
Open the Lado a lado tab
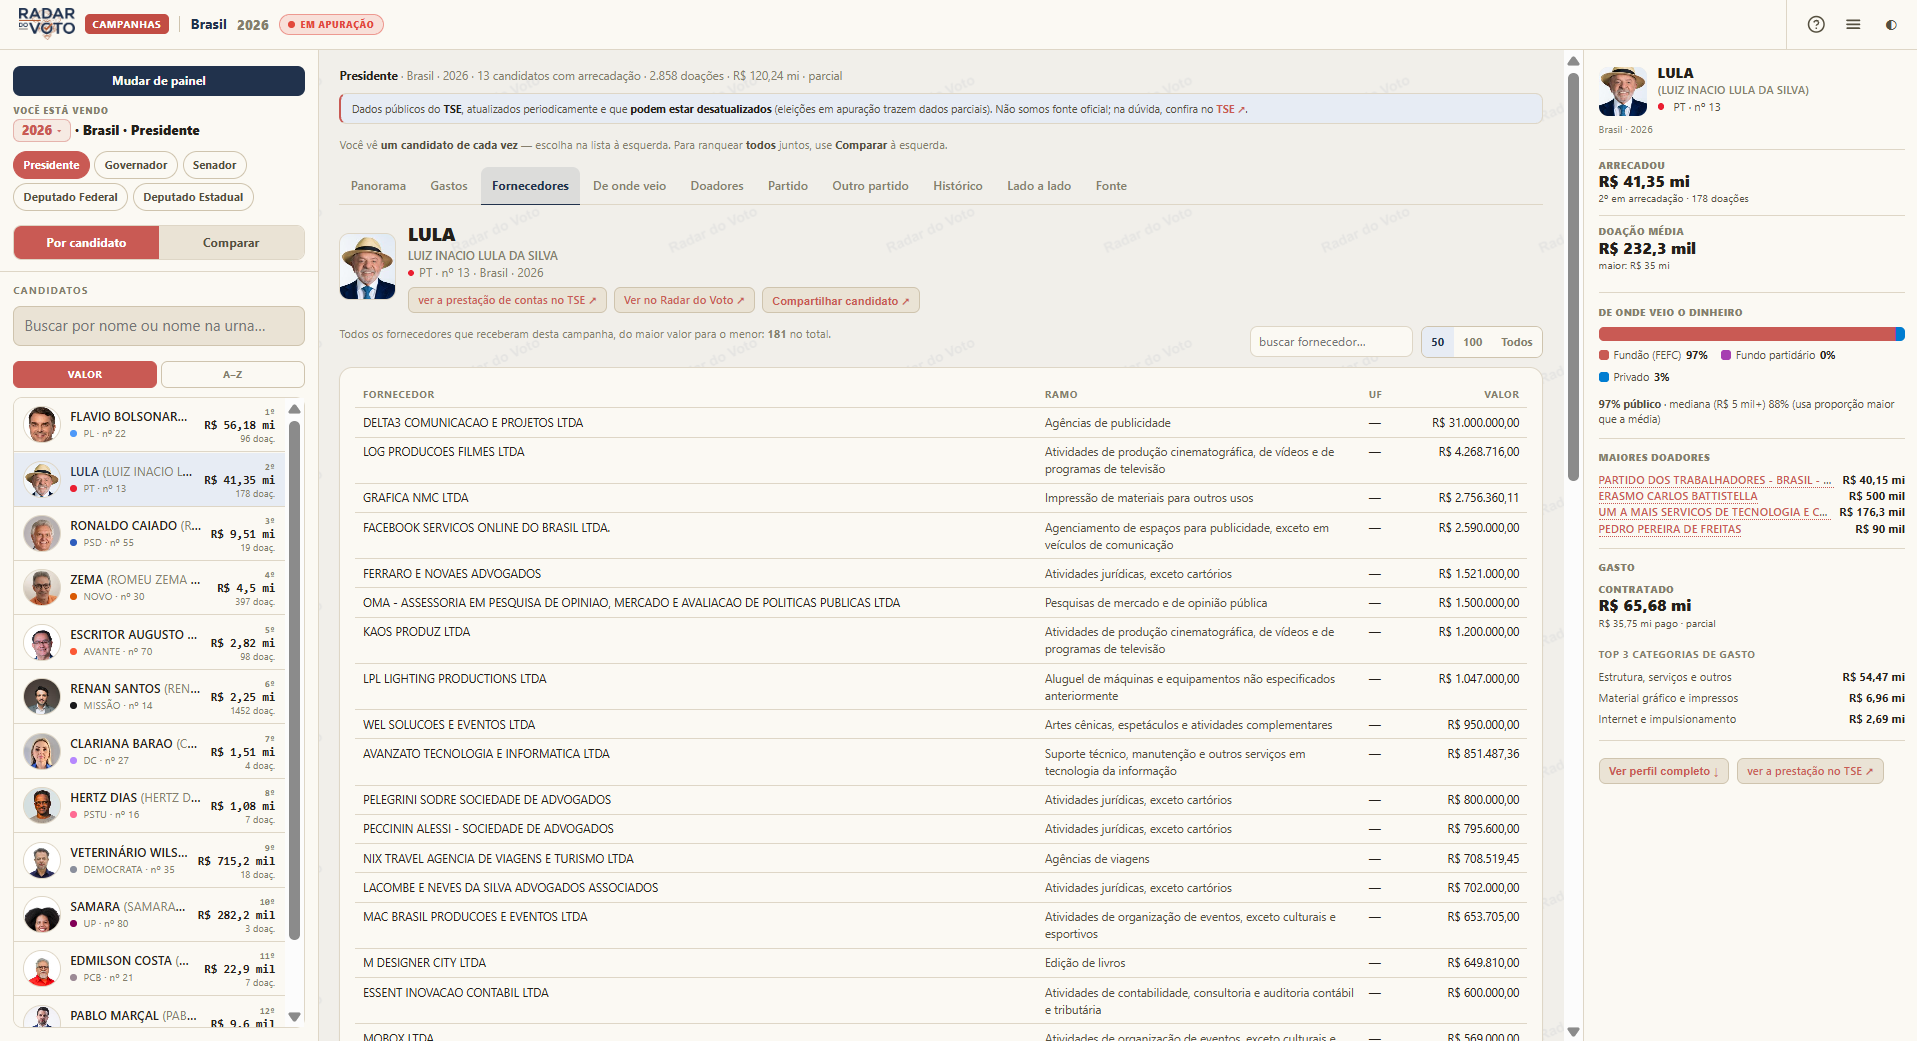(x=1039, y=186)
